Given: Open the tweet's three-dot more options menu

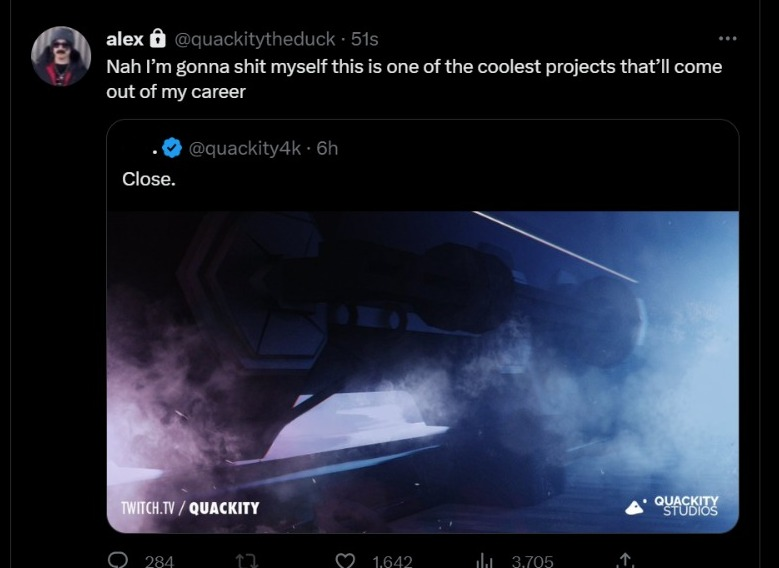Looking at the screenshot, I should (728, 38).
